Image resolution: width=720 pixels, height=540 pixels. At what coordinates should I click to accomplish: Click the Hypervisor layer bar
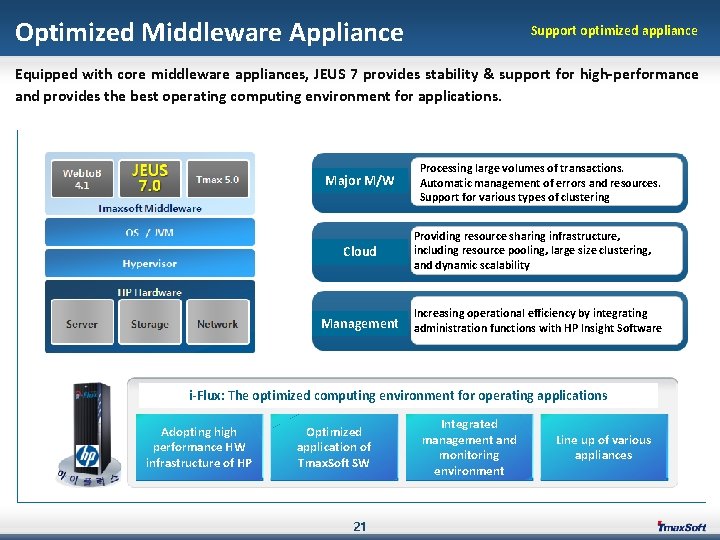150,264
